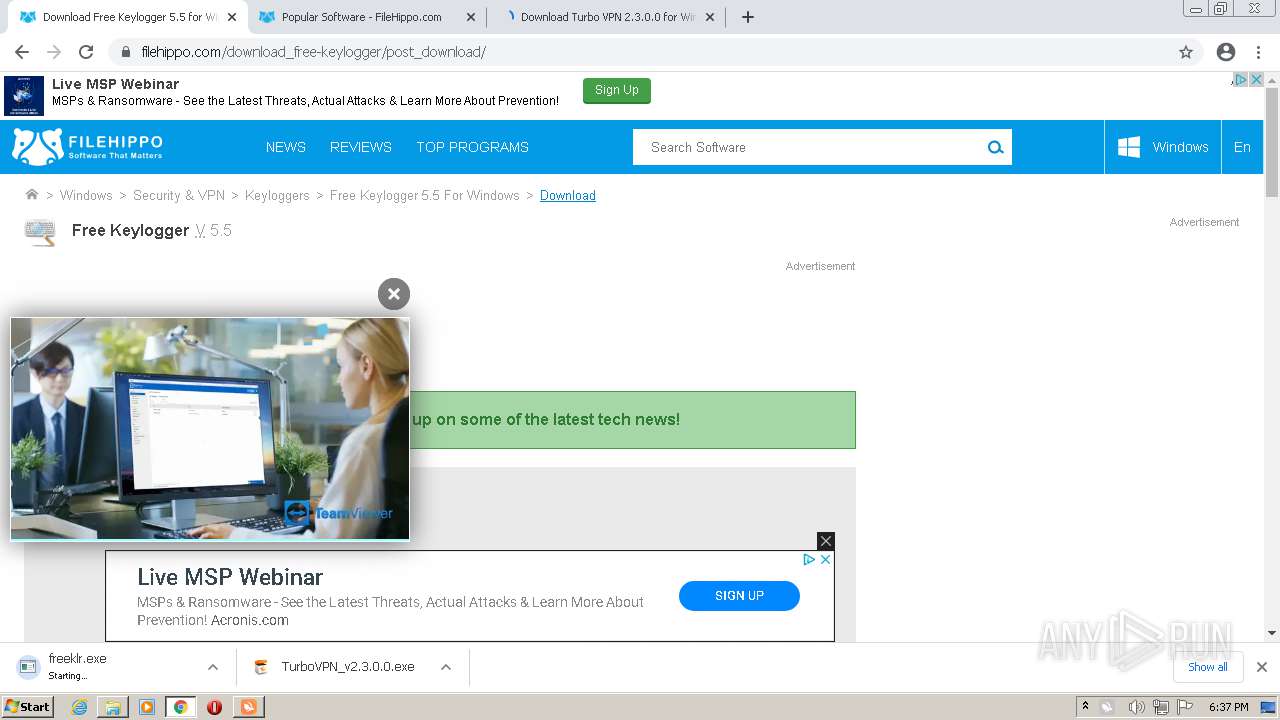Screen dimensions: 1280x720
Task: Bookmark this page with the star icon
Action: pos(1186,52)
